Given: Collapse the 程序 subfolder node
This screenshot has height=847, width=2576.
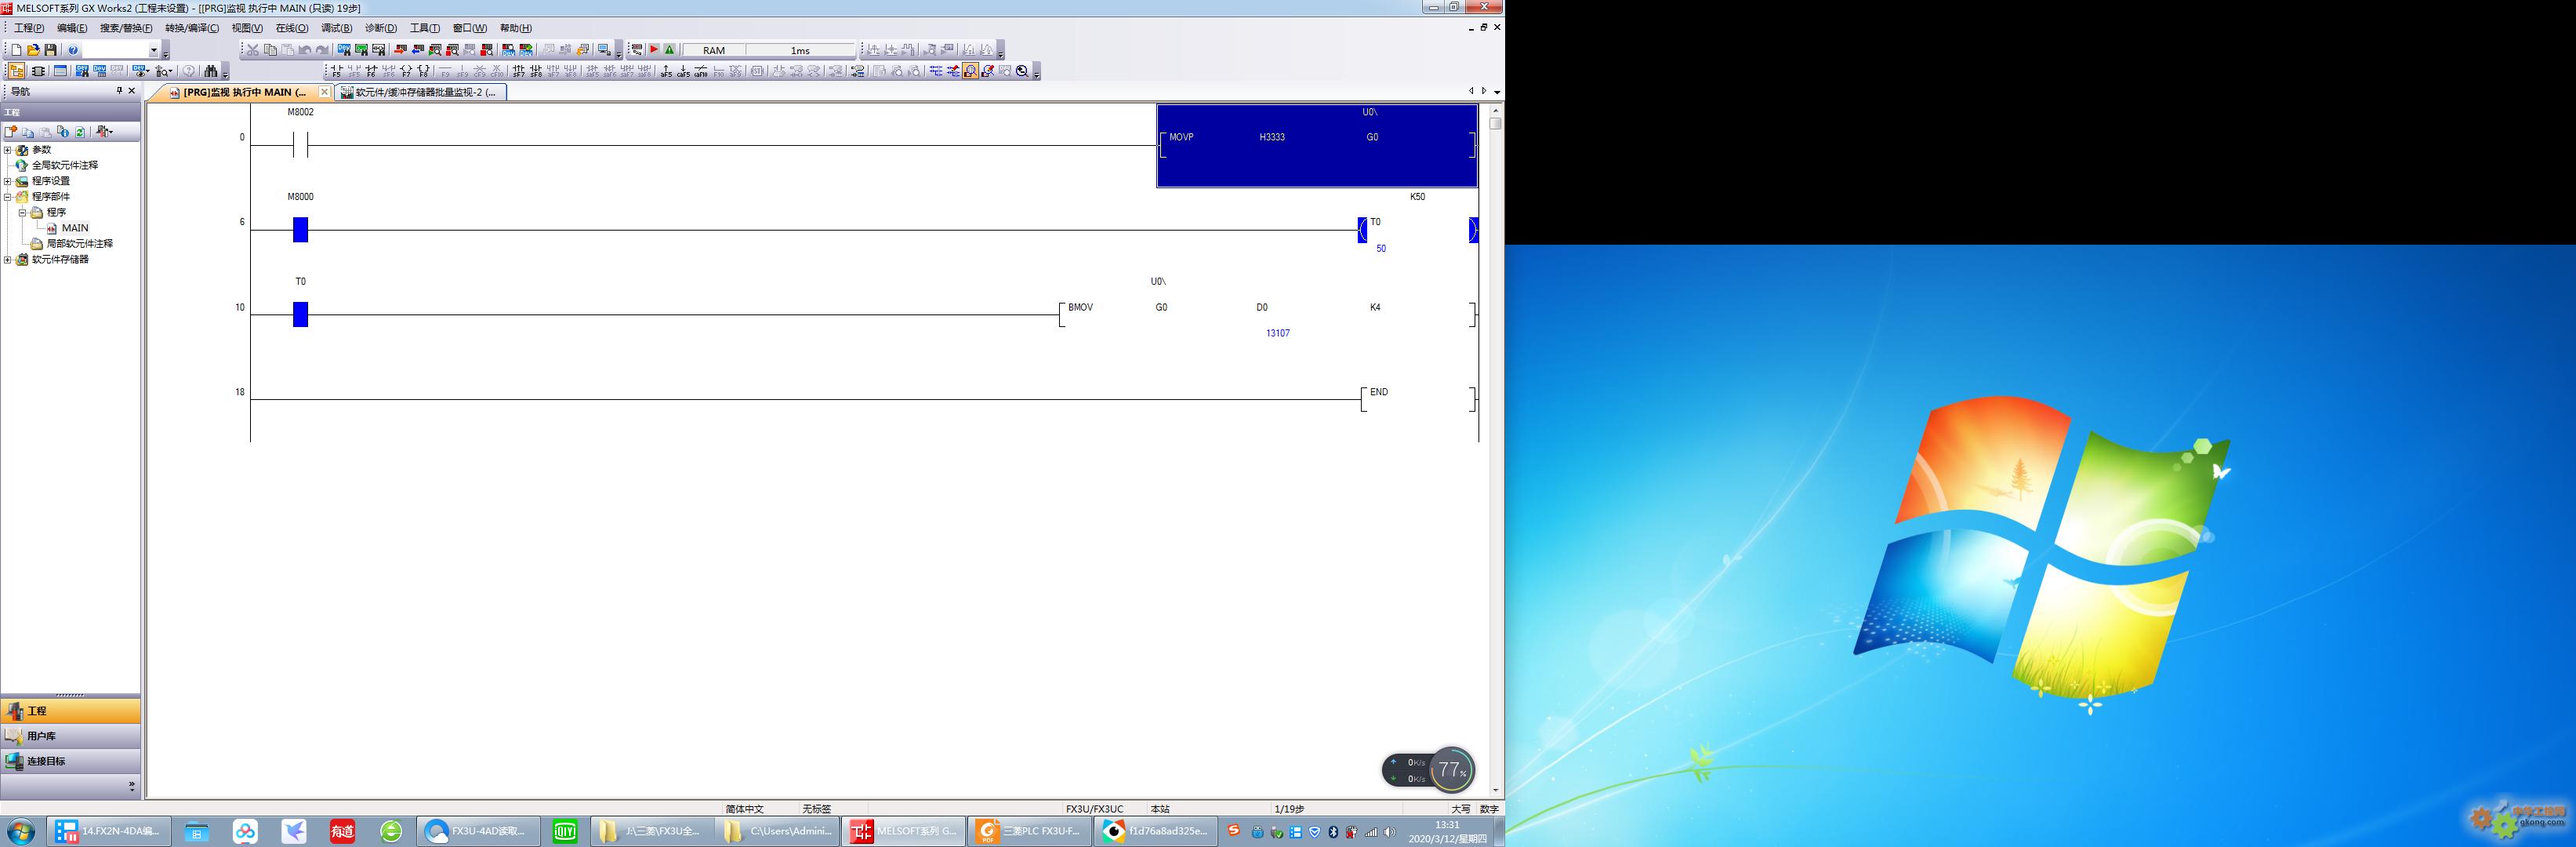Looking at the screenshot, I should pos(22,213).
